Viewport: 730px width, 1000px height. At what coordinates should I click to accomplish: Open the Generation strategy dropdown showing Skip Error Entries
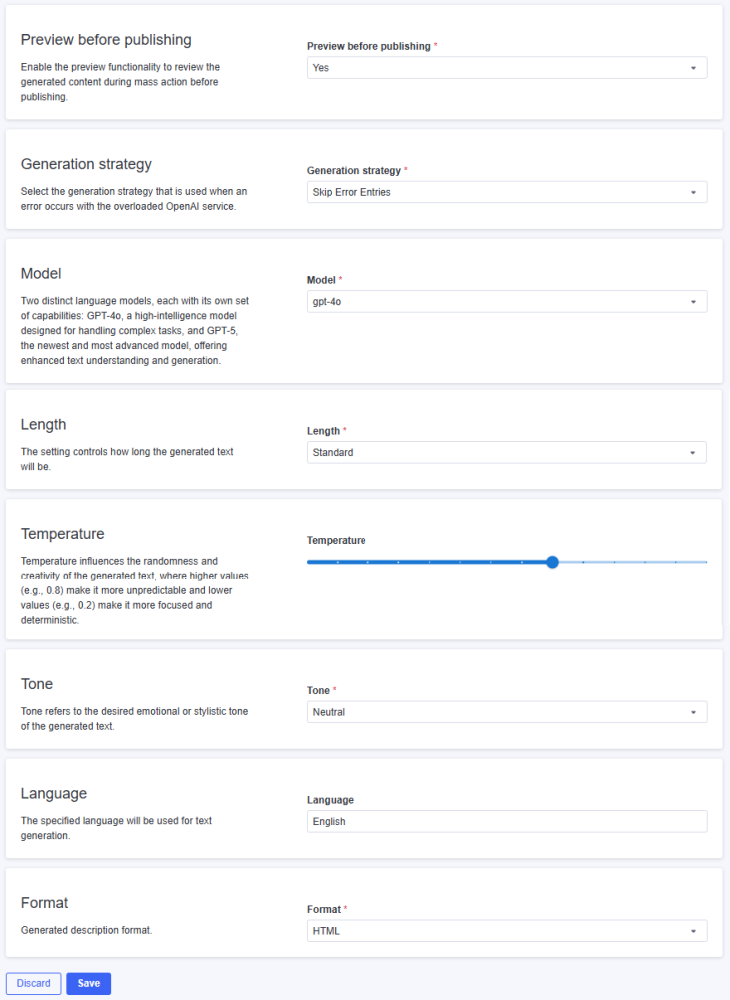[x=506, y=192]
